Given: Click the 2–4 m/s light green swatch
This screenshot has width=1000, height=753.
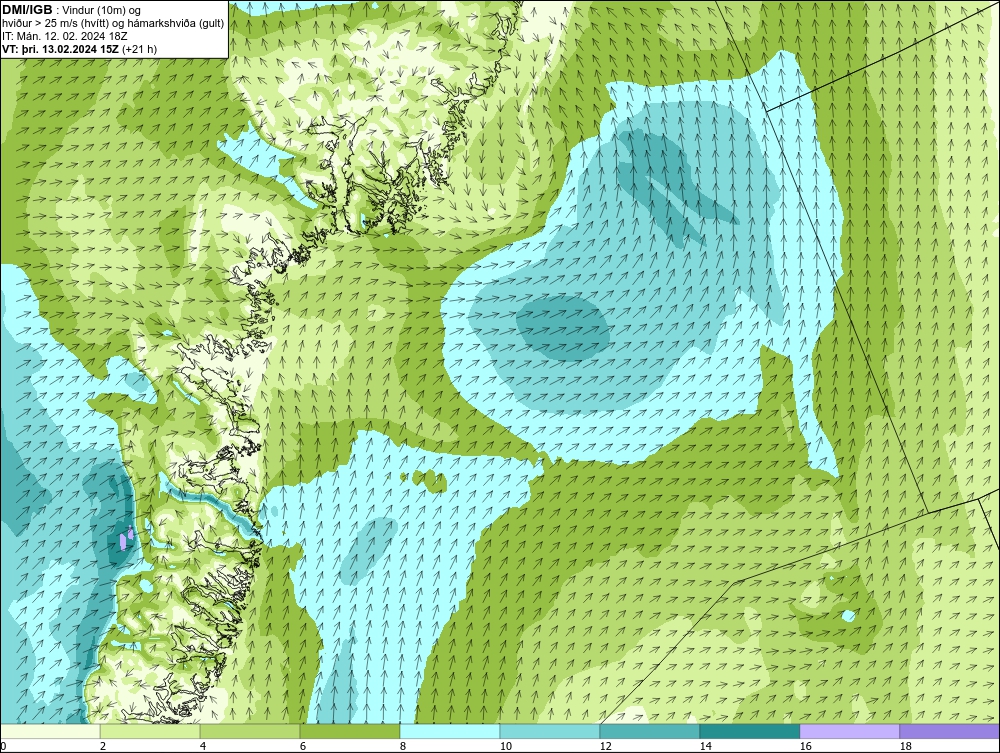Looking at the screenshot, I should click(x=150, y=731).
